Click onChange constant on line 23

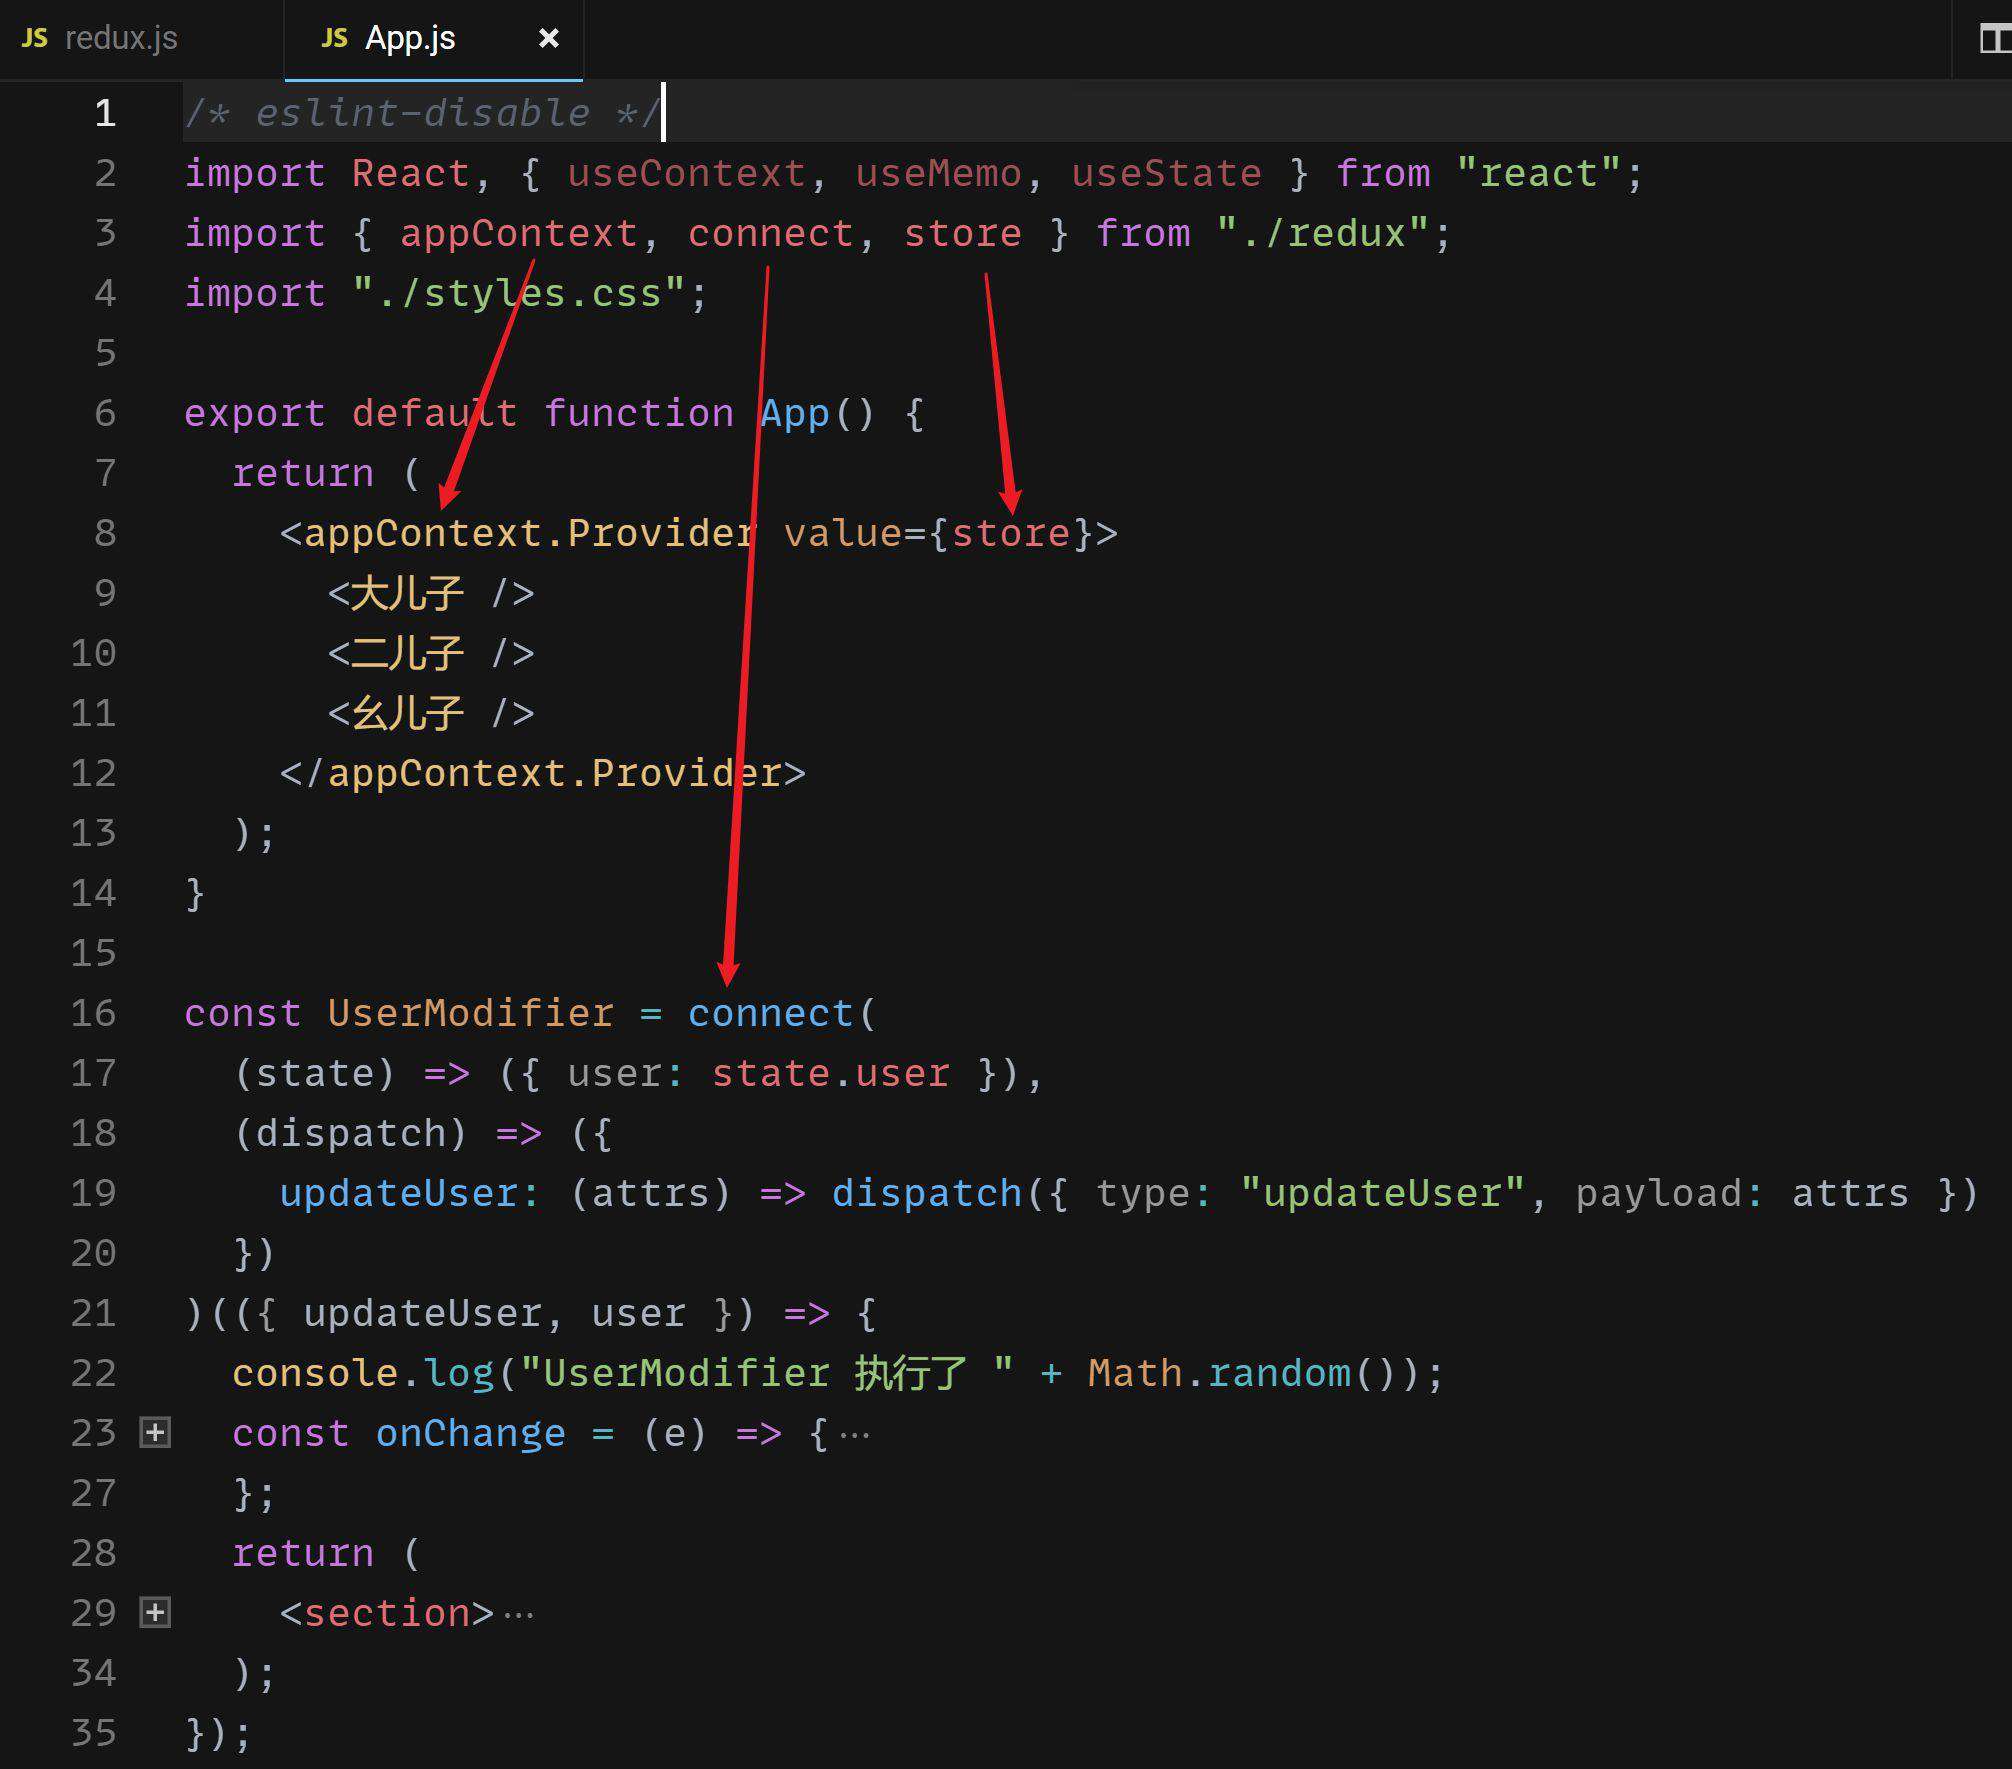coord(471,1433)
